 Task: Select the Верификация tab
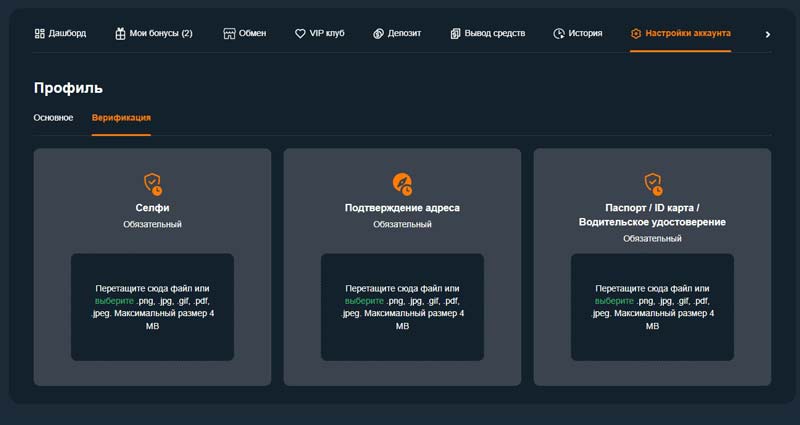pyautogui.click(x=121, y=118)
